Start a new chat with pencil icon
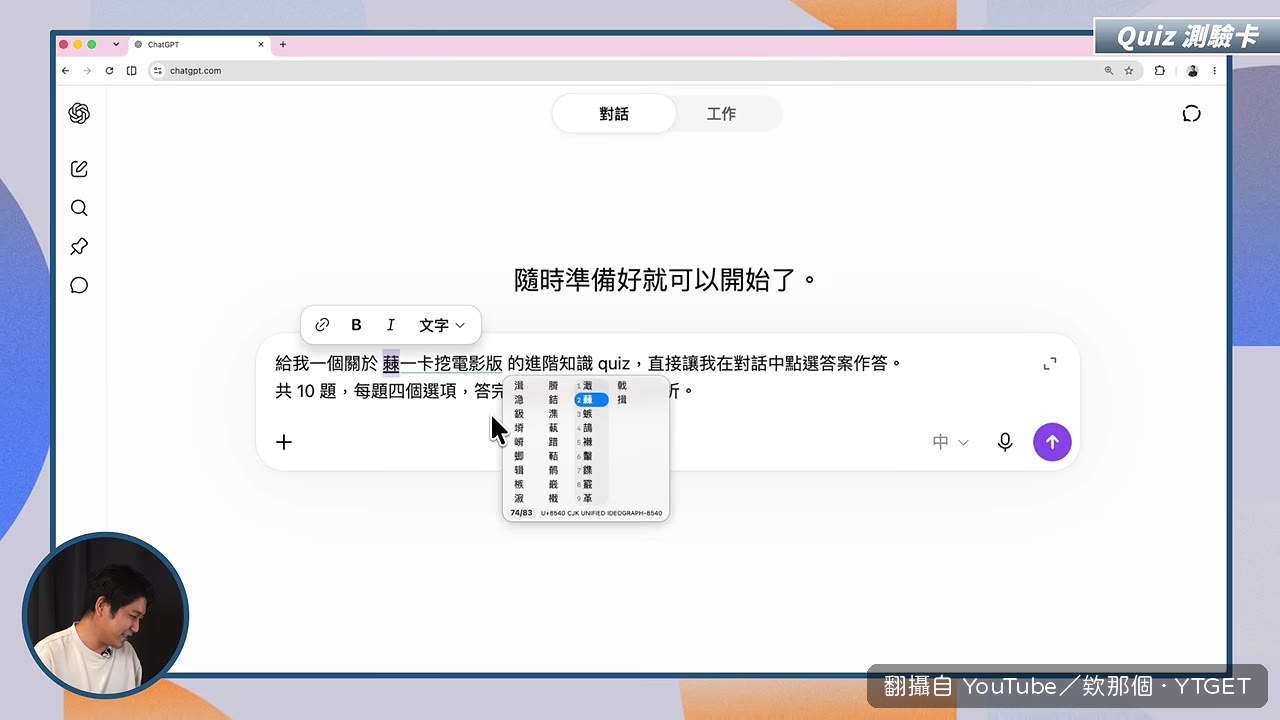Image resolution: width=1280 pixels, height=720 pixels. tap(79, 169)
